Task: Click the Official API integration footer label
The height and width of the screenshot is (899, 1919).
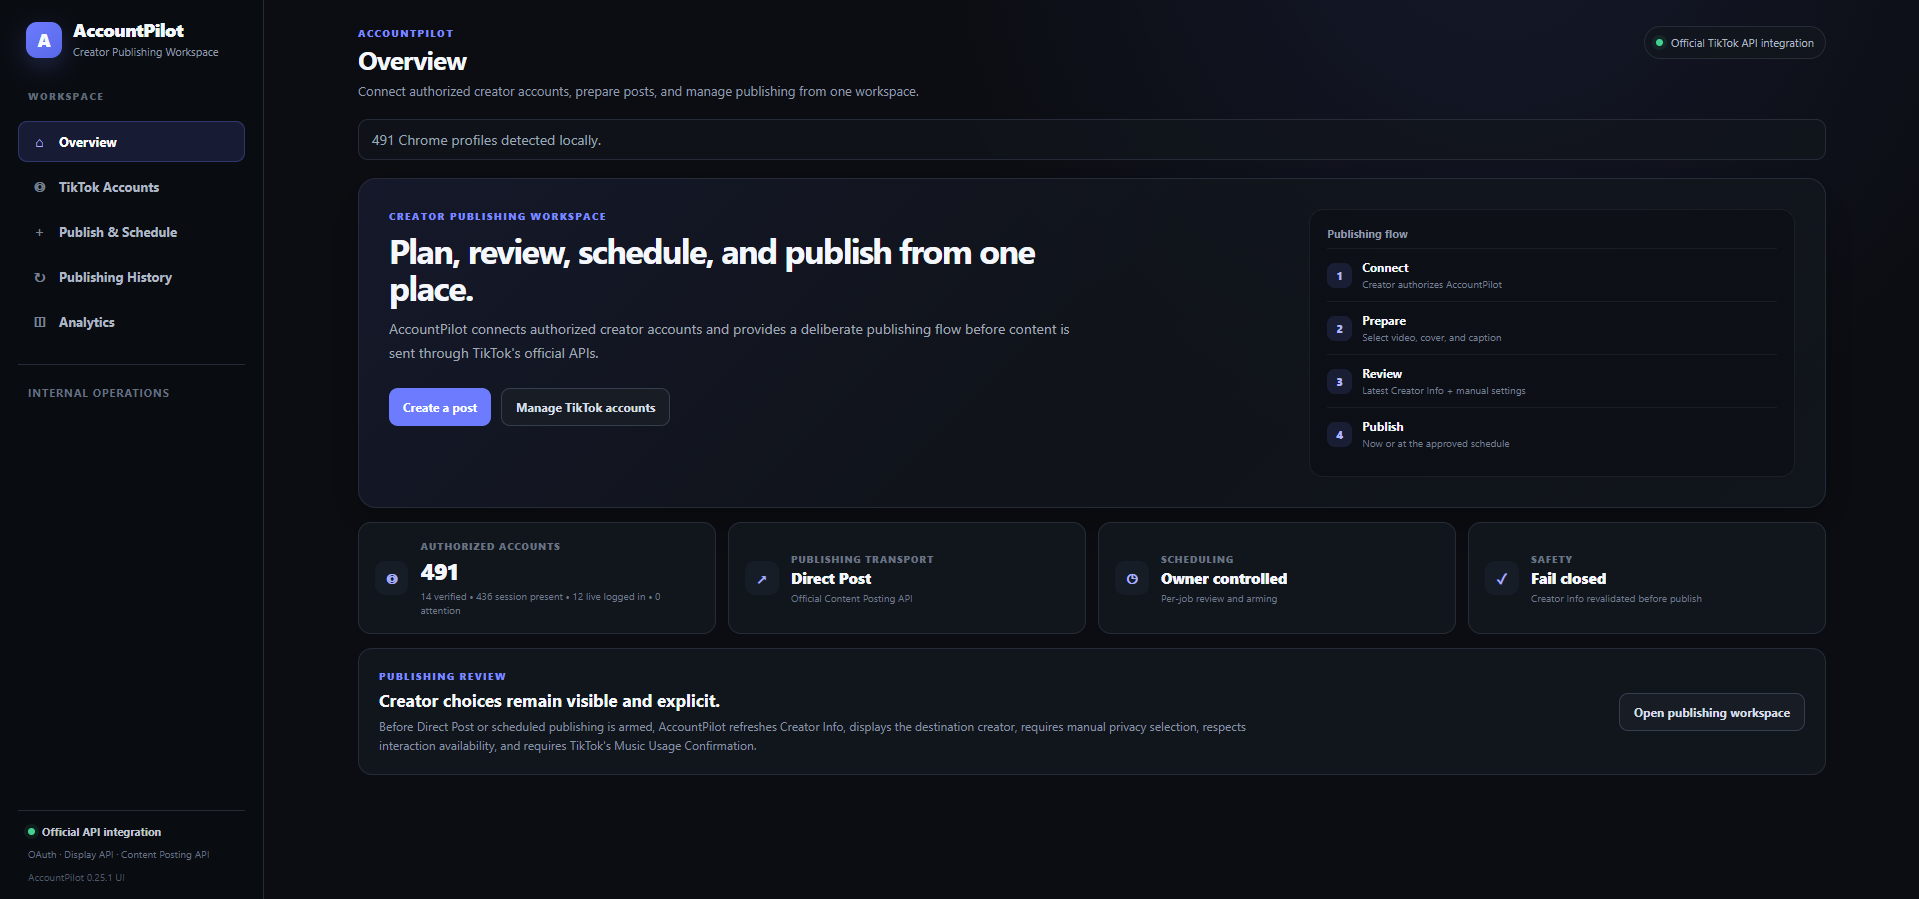Action: click(x=101, y=832)
